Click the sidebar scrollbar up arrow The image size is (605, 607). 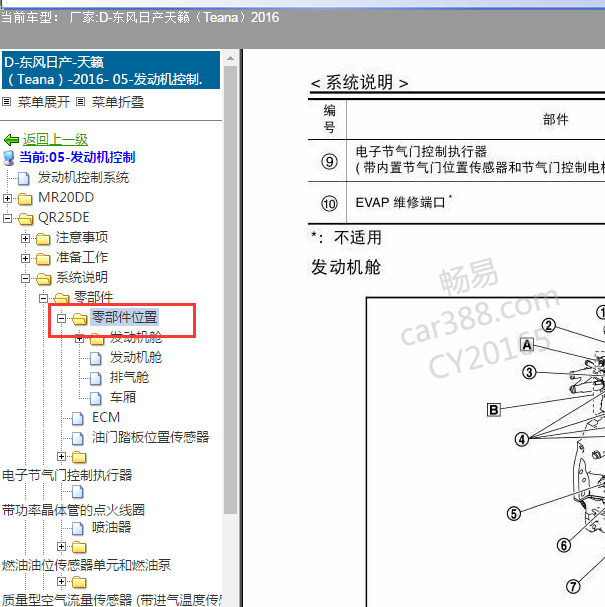click(x=230, y=58)
